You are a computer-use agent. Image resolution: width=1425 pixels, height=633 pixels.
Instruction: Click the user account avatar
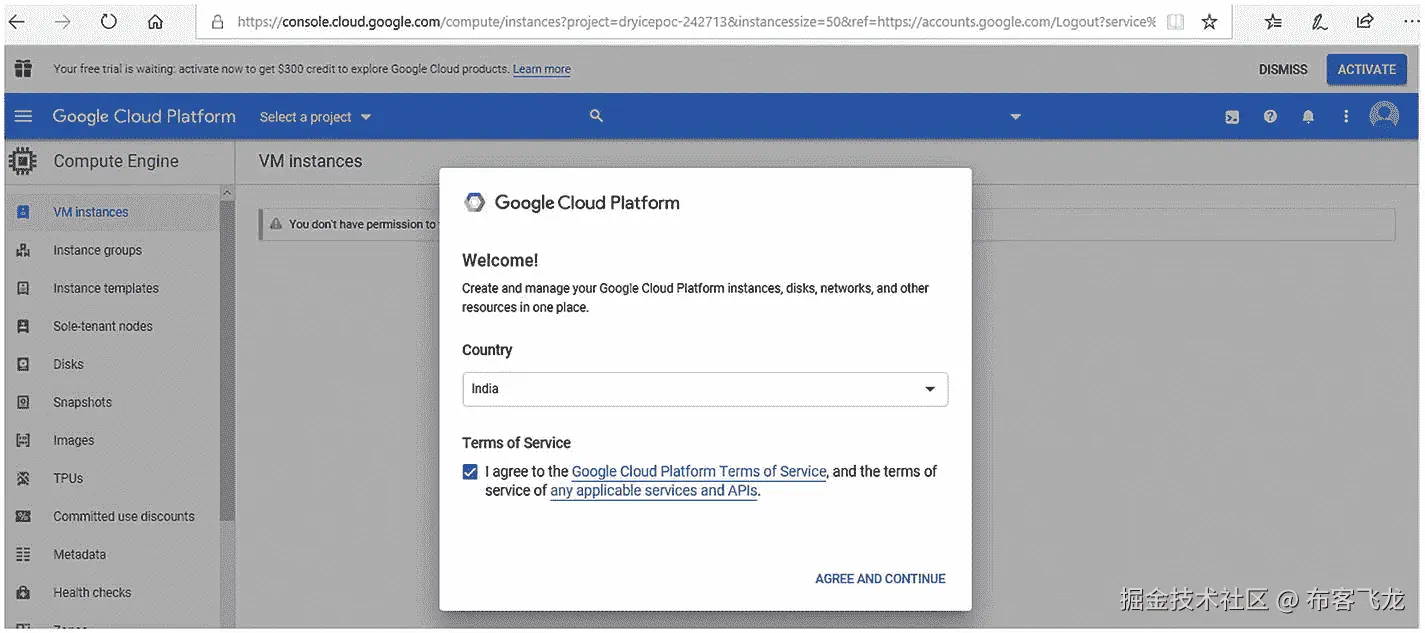point(1384,116)
